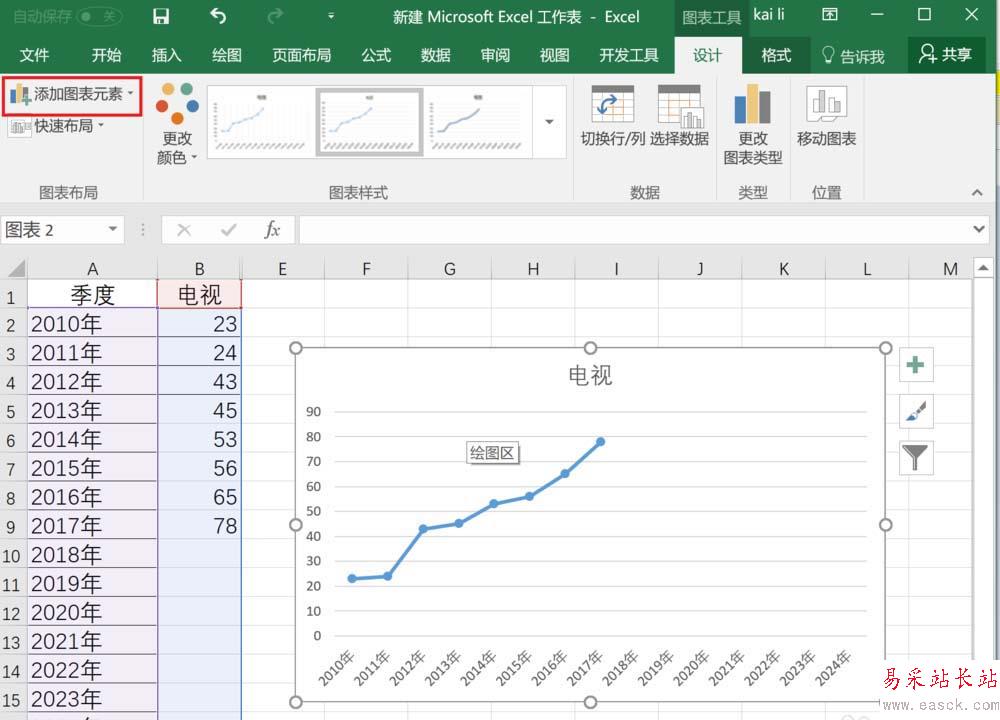The height and width of the screenshot is (720, 1000).
Task: Switch to the 插入 tab
Action: pos(166,55)
